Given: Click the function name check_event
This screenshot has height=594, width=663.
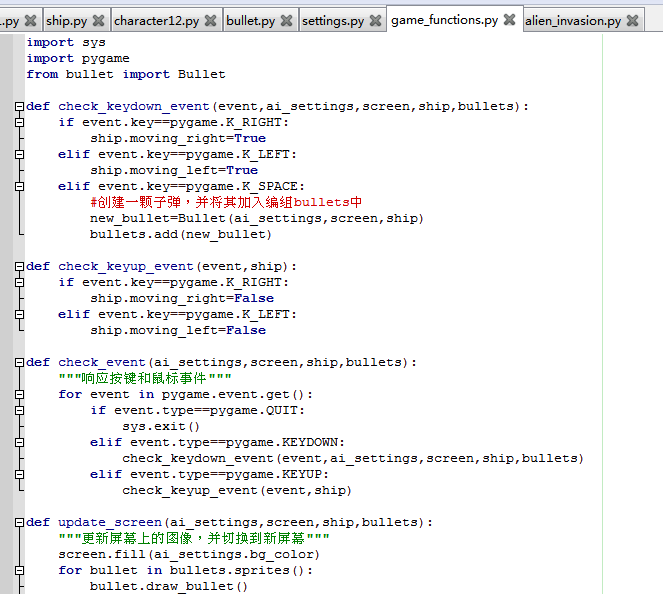Looking at the screenshot, I should 102,363.
